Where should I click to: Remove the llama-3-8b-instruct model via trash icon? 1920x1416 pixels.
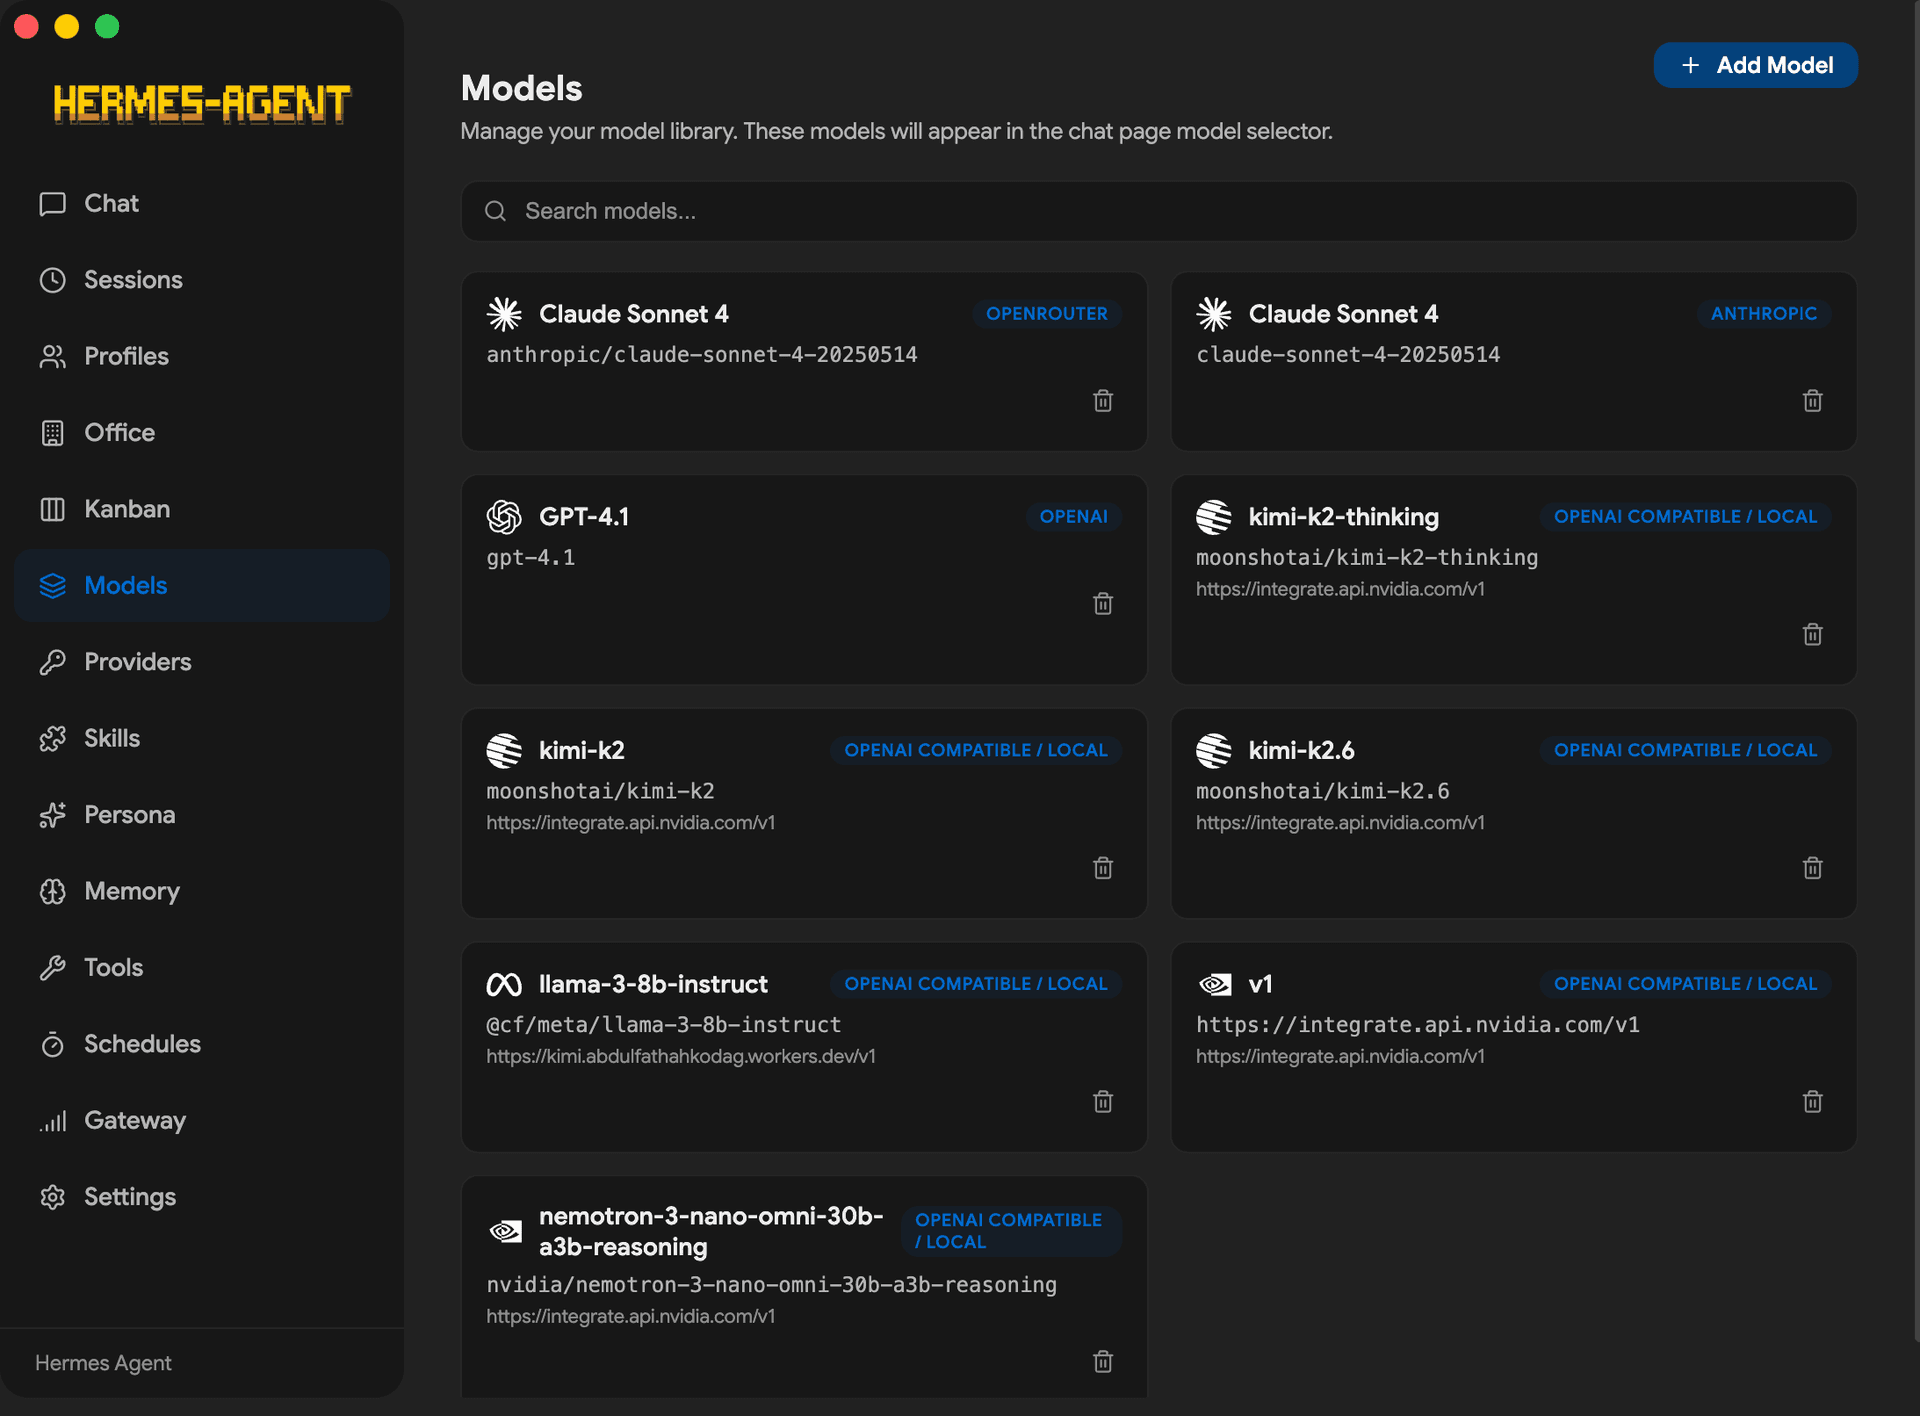(x=1103, y=1102)
